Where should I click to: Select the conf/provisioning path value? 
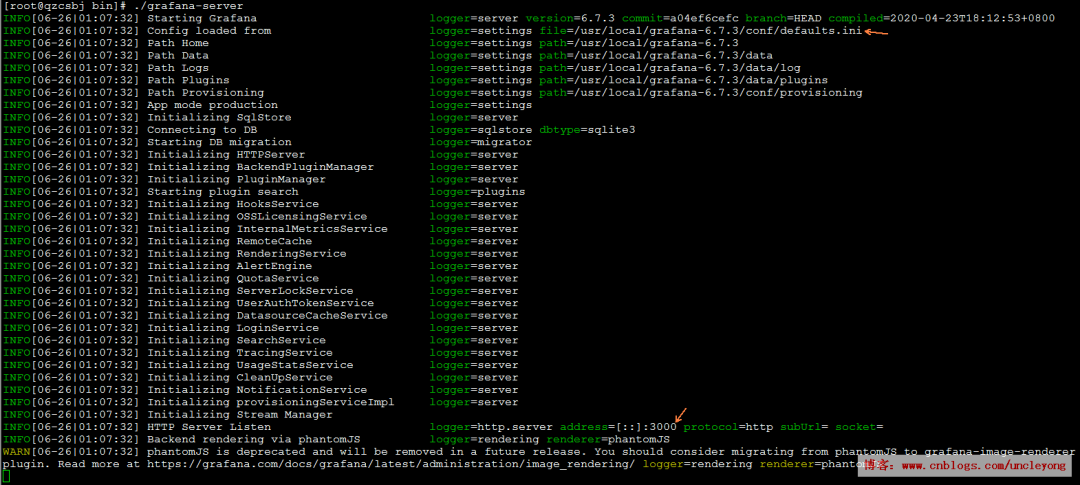click(x=701, y=92)
